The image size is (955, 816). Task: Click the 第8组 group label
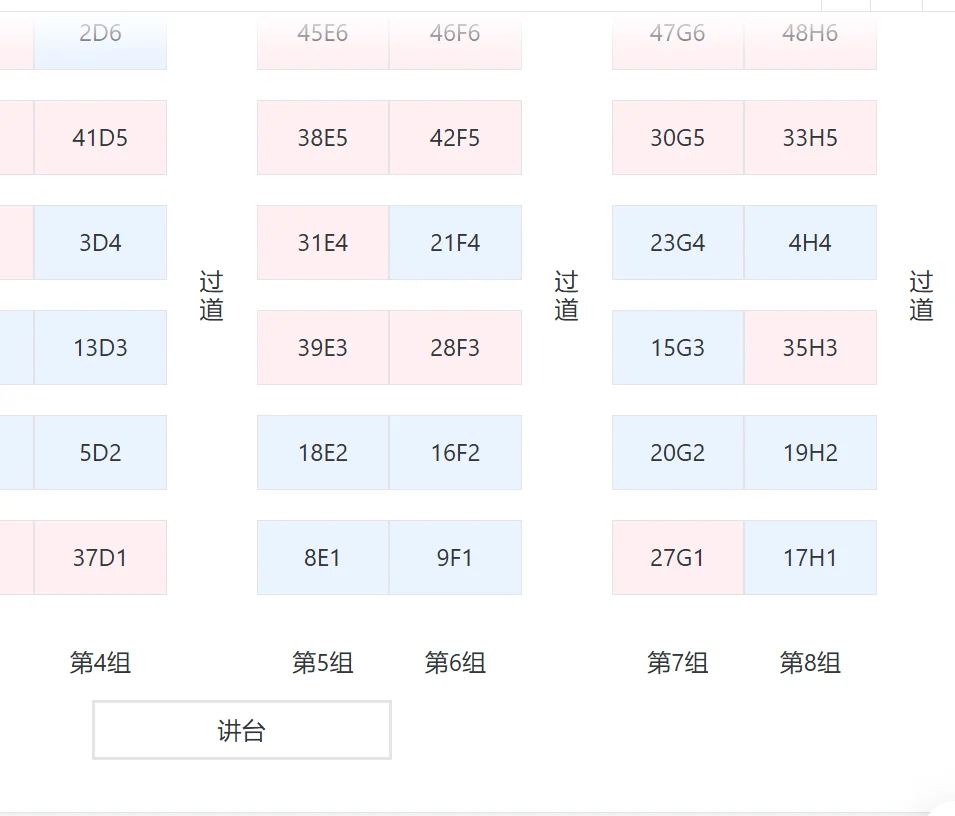(810, 662)
